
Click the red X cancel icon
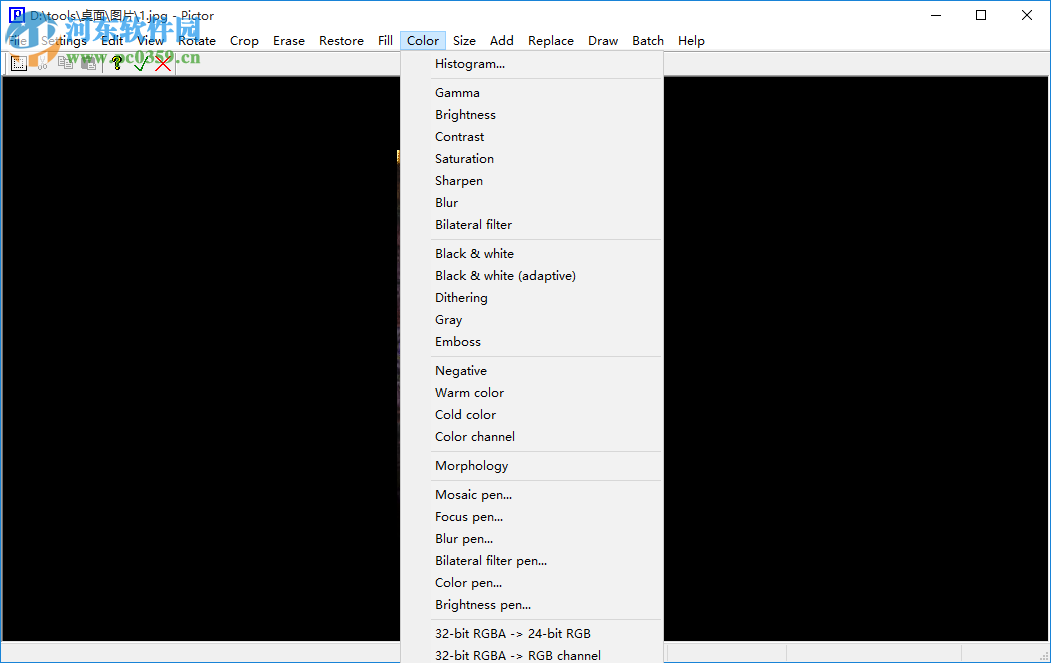163,64
